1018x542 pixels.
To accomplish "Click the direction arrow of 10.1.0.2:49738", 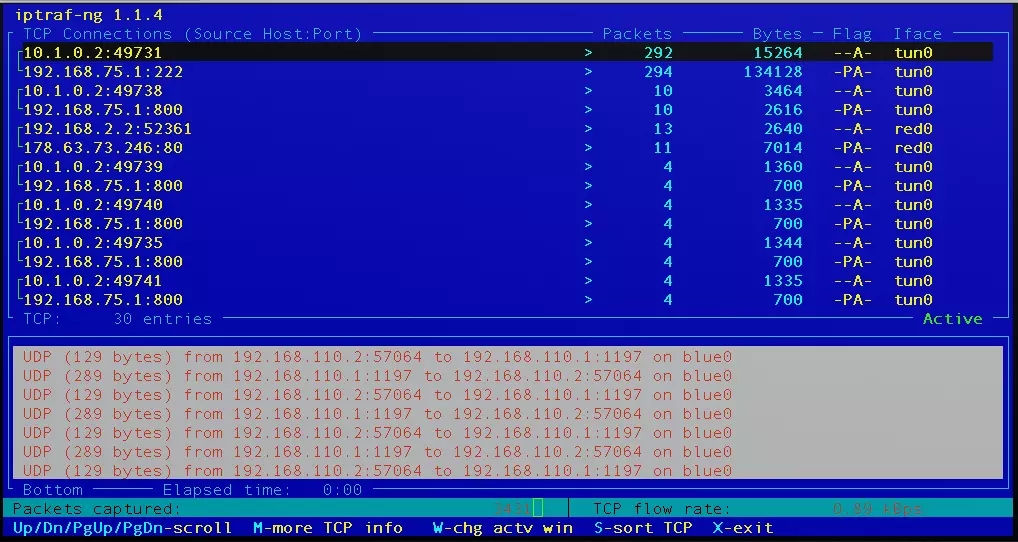I will pyautogui.click(x=588, y=91).
